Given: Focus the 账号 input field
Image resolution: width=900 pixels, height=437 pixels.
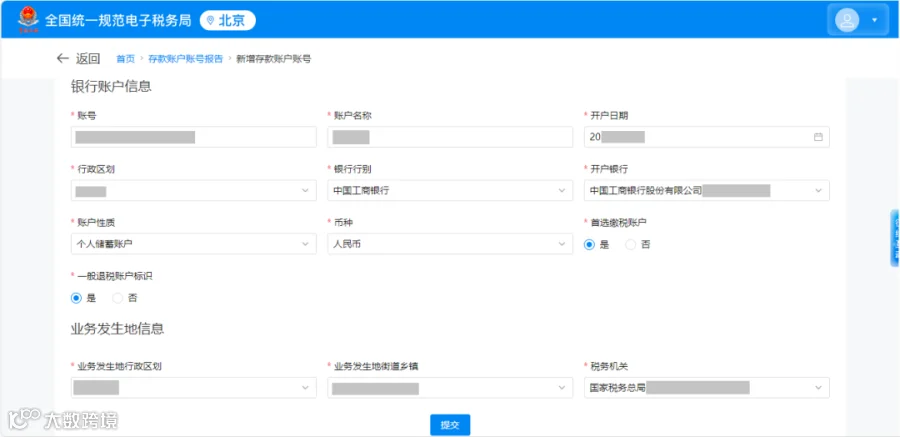Looking at the screenshot, I should (x=193, y=137).
